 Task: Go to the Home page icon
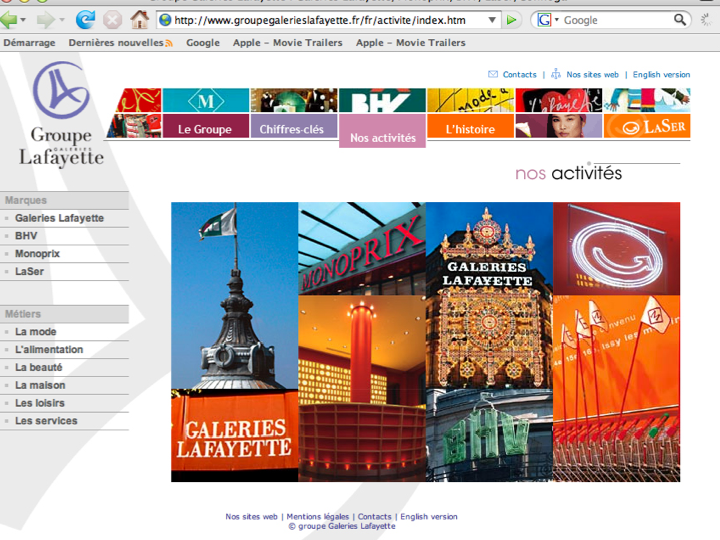point(140,19)
